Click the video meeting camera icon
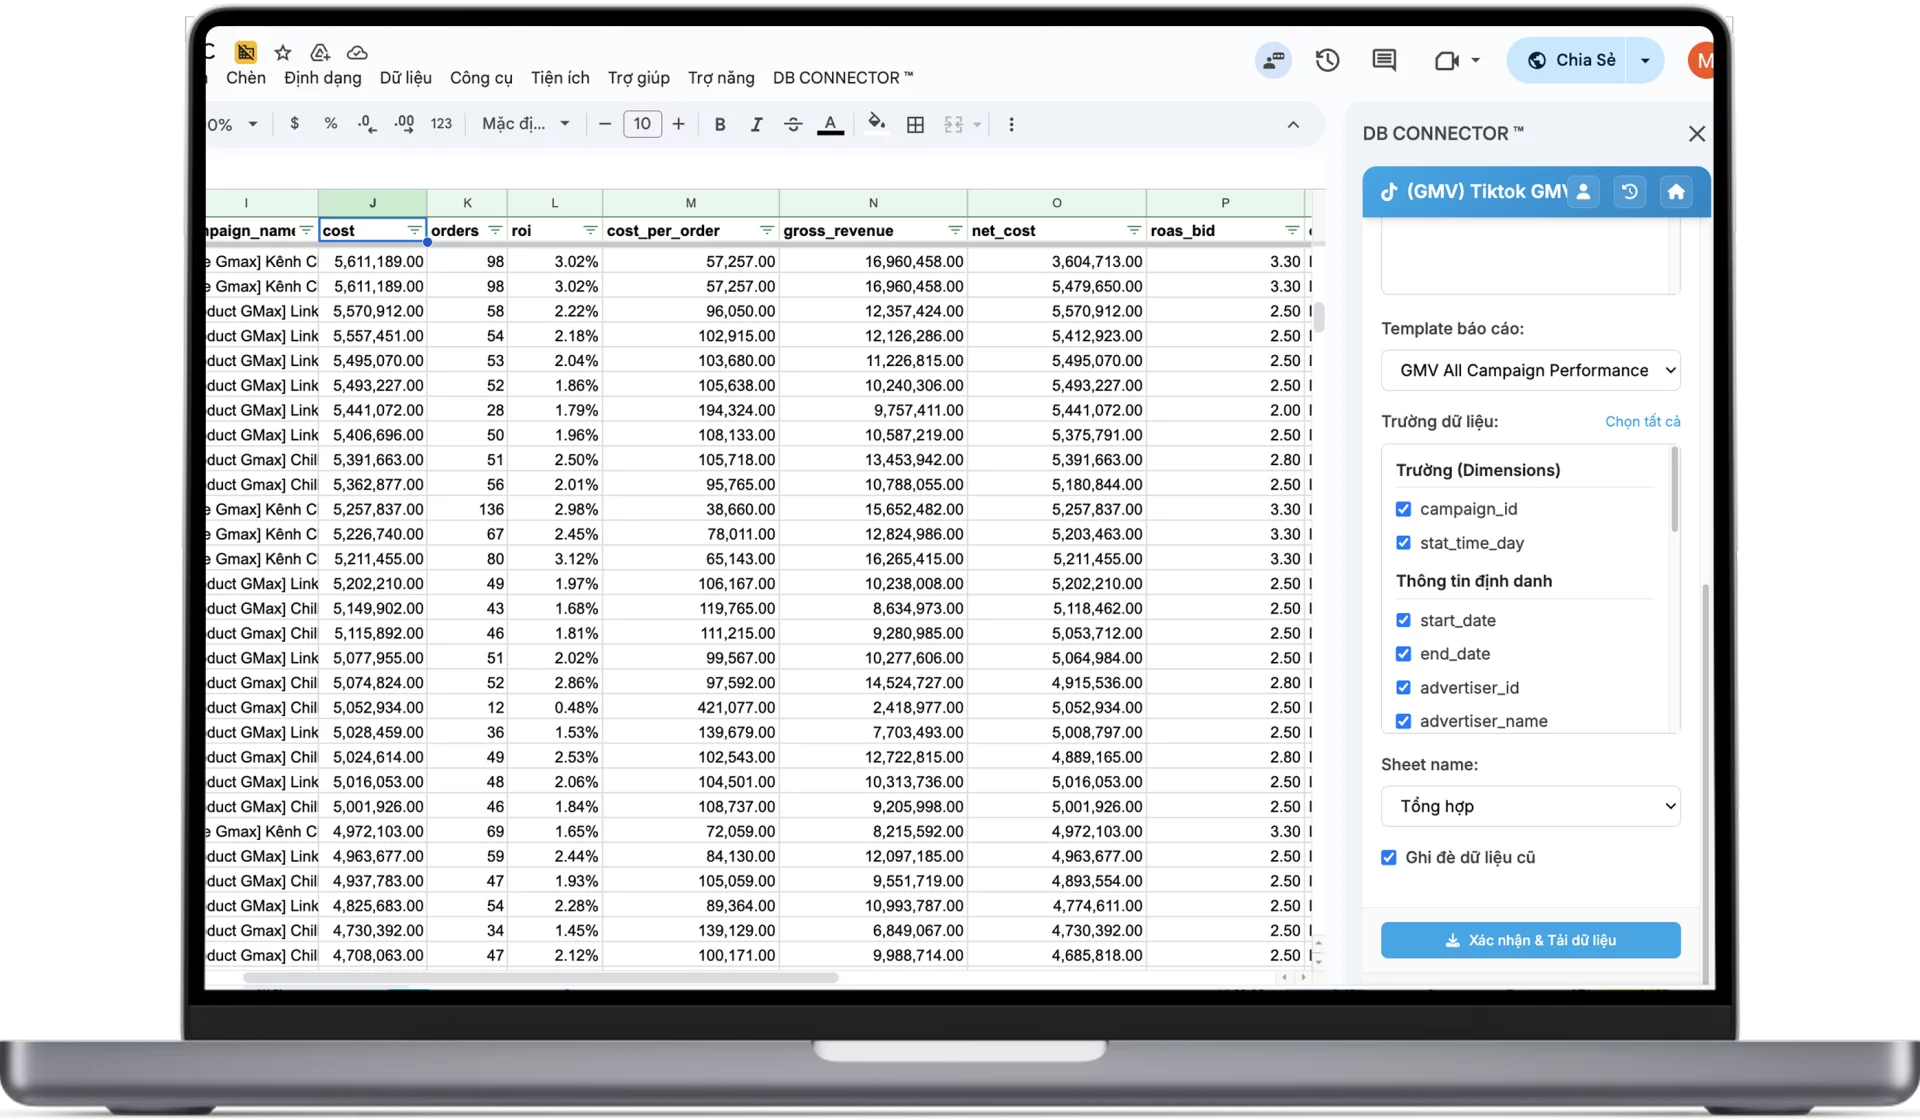The width and height of the screenshot is (1920, 1120). click(1446, 60)
